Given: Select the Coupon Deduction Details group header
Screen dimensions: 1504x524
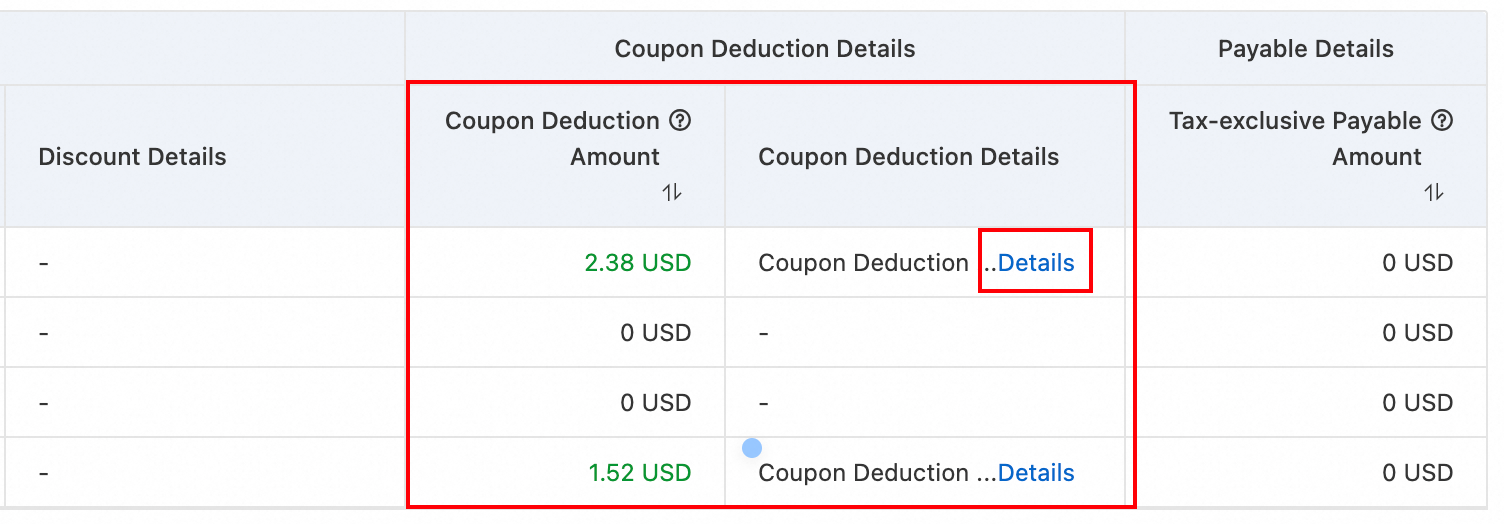Looking at the screenshot, I should 765,49.
